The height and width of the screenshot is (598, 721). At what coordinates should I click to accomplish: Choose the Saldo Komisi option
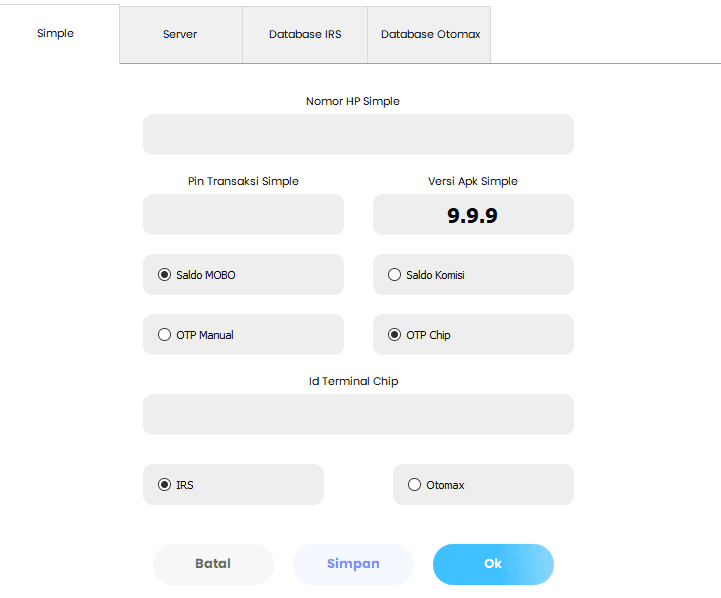[395, 275]
